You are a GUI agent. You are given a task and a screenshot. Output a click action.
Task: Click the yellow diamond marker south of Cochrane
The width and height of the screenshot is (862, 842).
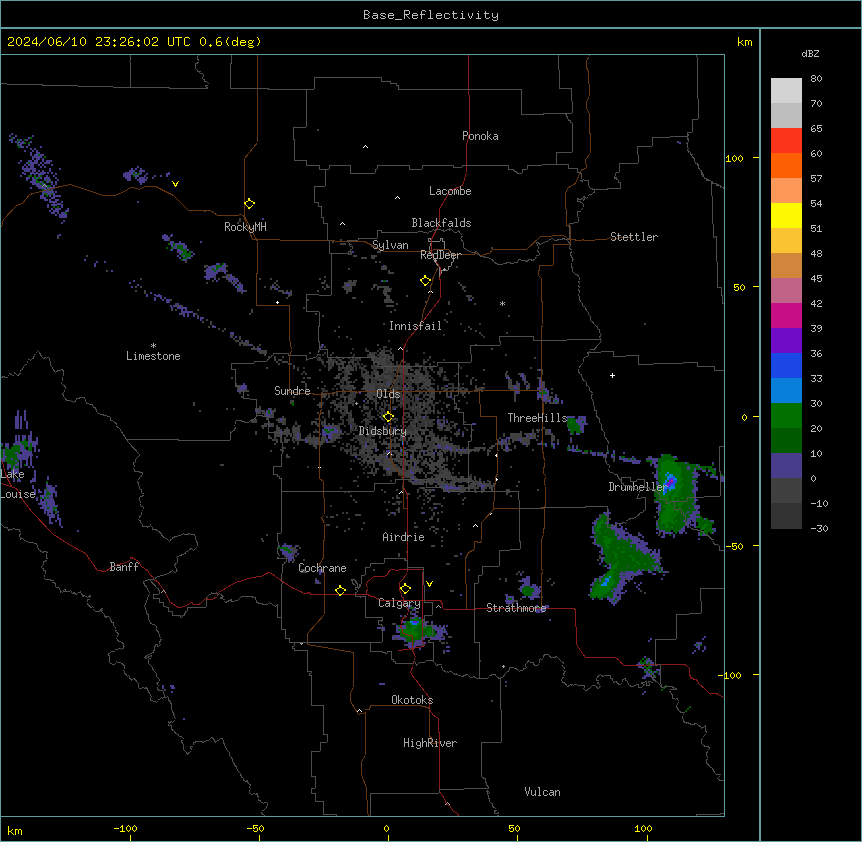[340, 590]
